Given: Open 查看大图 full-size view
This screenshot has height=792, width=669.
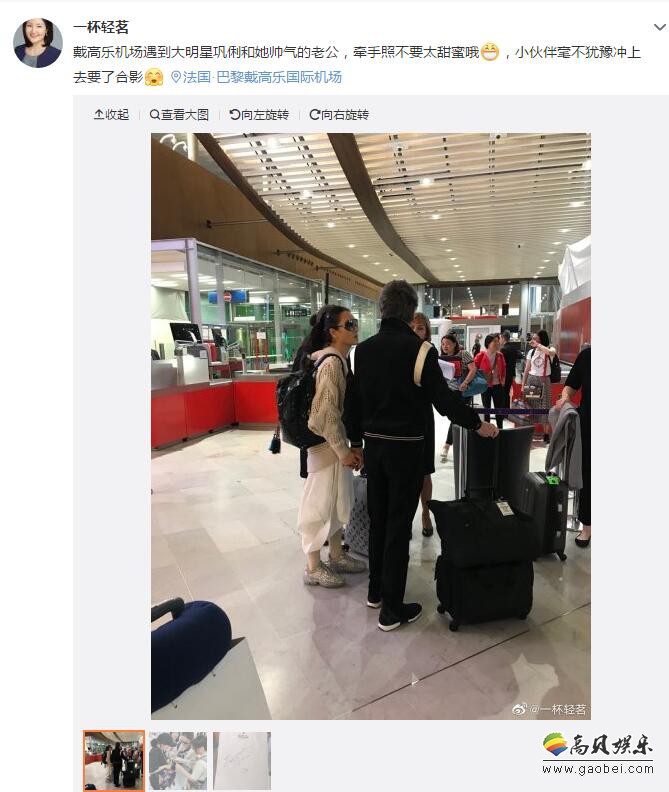Looking at the screenshot, I should [179, 115].
